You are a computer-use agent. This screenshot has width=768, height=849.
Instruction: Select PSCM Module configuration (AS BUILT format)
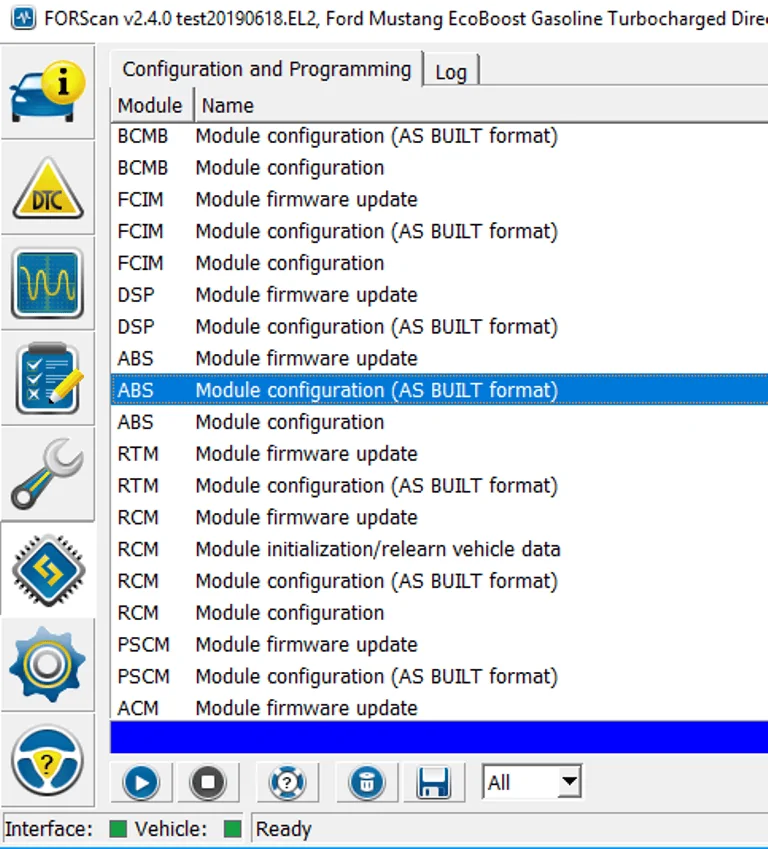point(439,677)
